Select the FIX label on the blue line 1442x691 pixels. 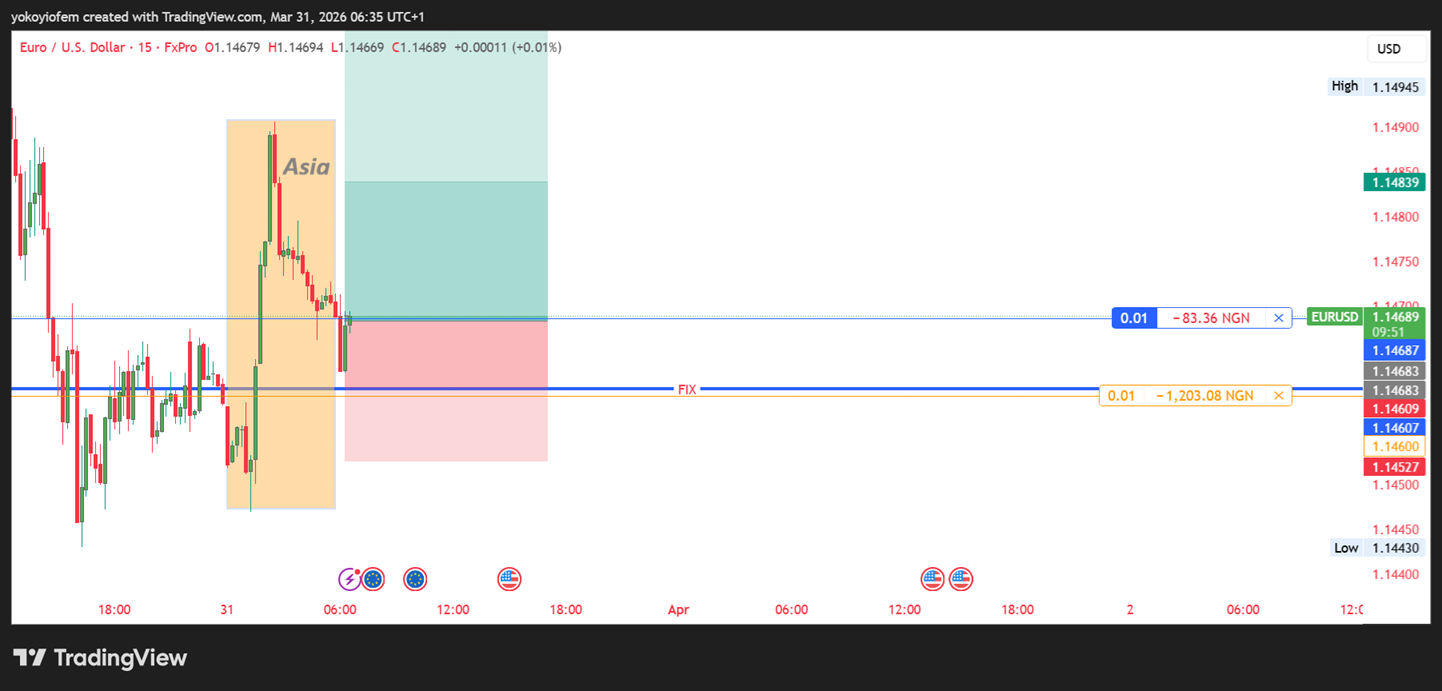pyautogui.click(x=687, y=389)
